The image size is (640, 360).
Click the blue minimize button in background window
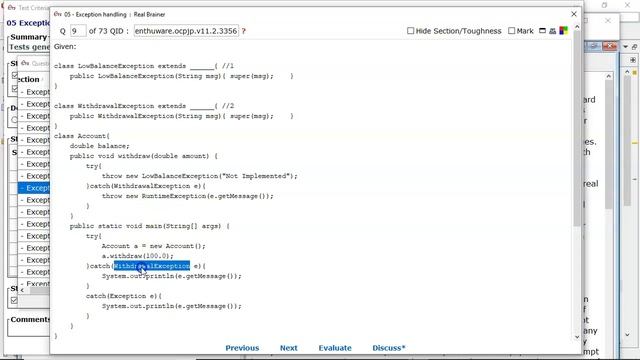593,47
